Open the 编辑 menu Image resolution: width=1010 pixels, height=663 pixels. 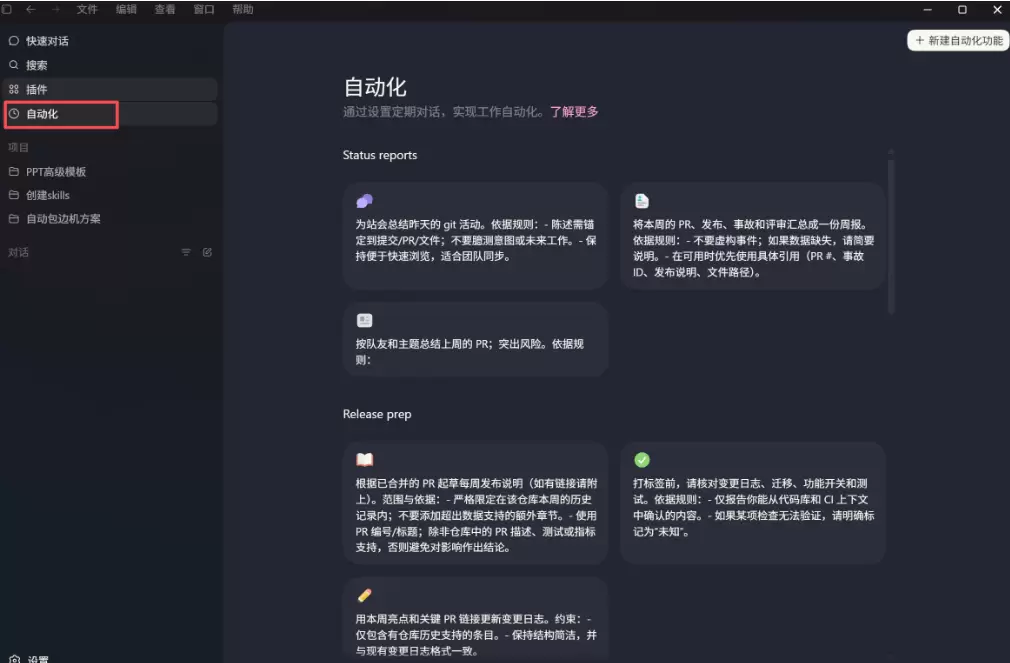(x=126, y=10)
